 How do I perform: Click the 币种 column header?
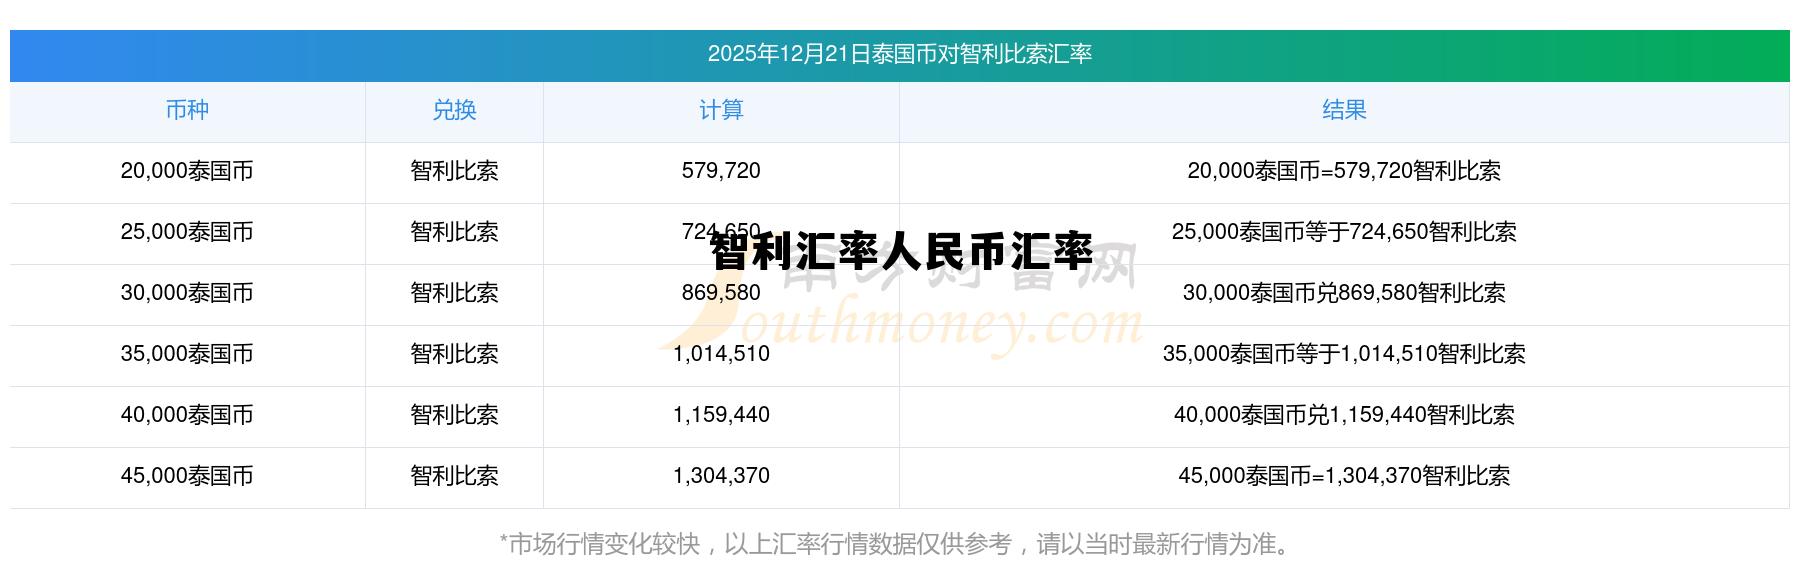point(187,110)
